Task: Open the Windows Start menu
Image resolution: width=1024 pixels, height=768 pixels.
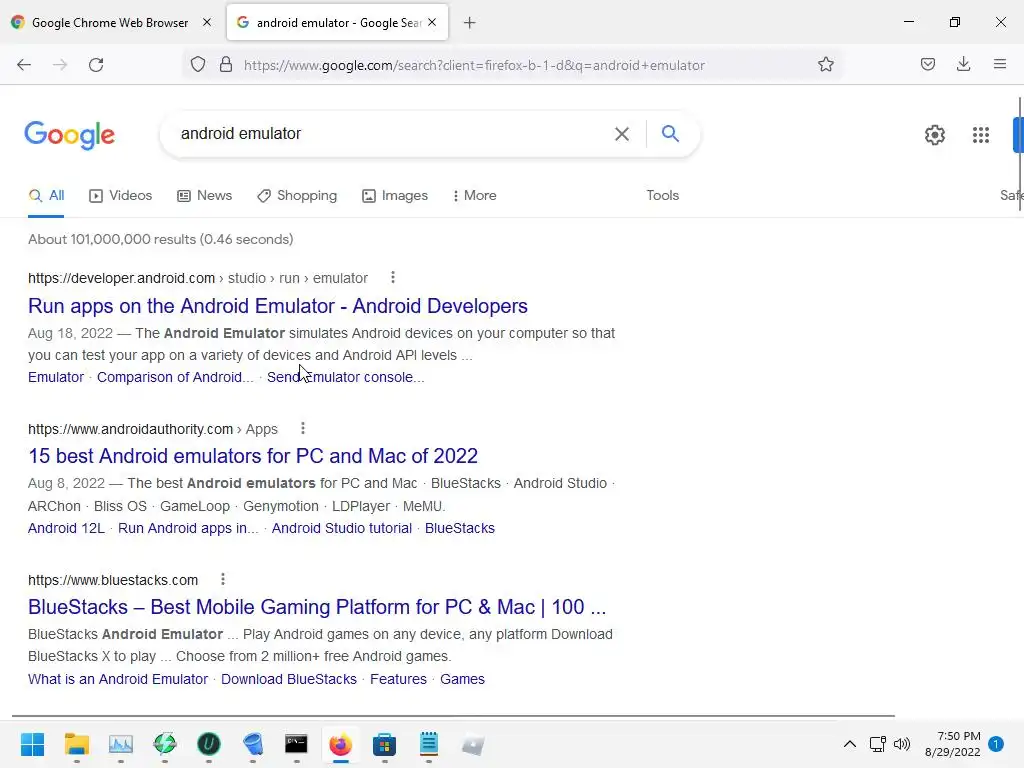Action: [x=32, y=744]
